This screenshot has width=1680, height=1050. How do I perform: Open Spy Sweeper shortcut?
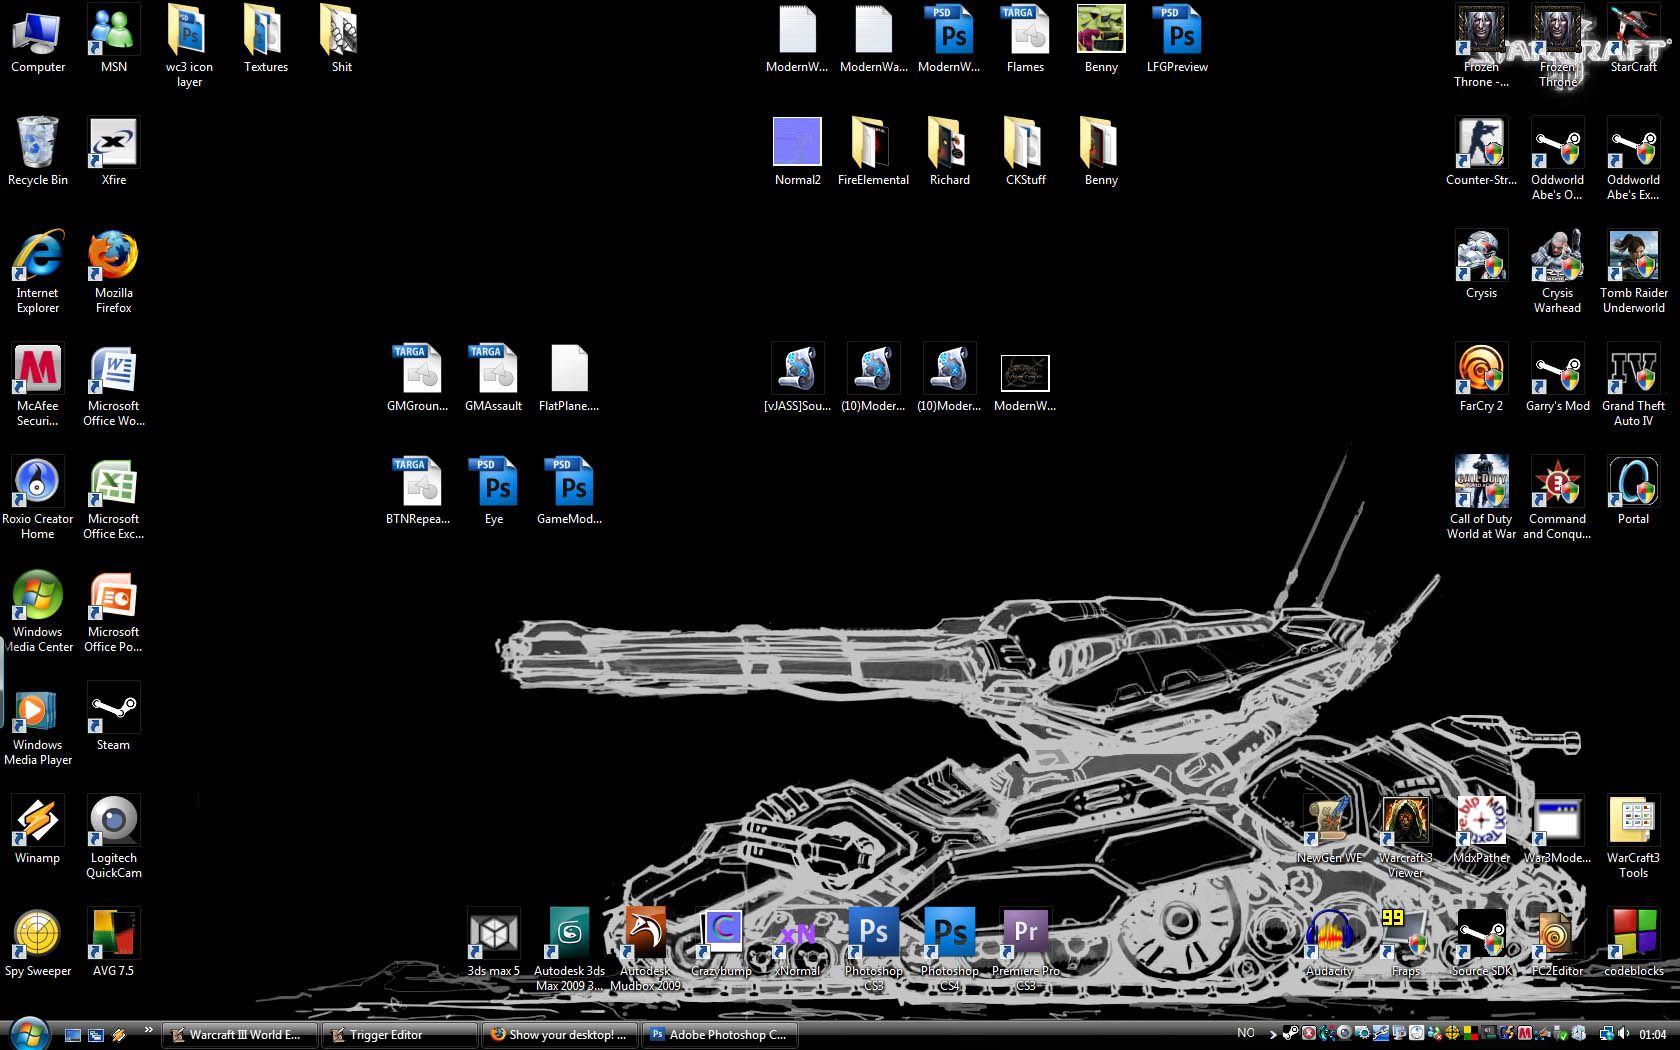coord(38,943)
